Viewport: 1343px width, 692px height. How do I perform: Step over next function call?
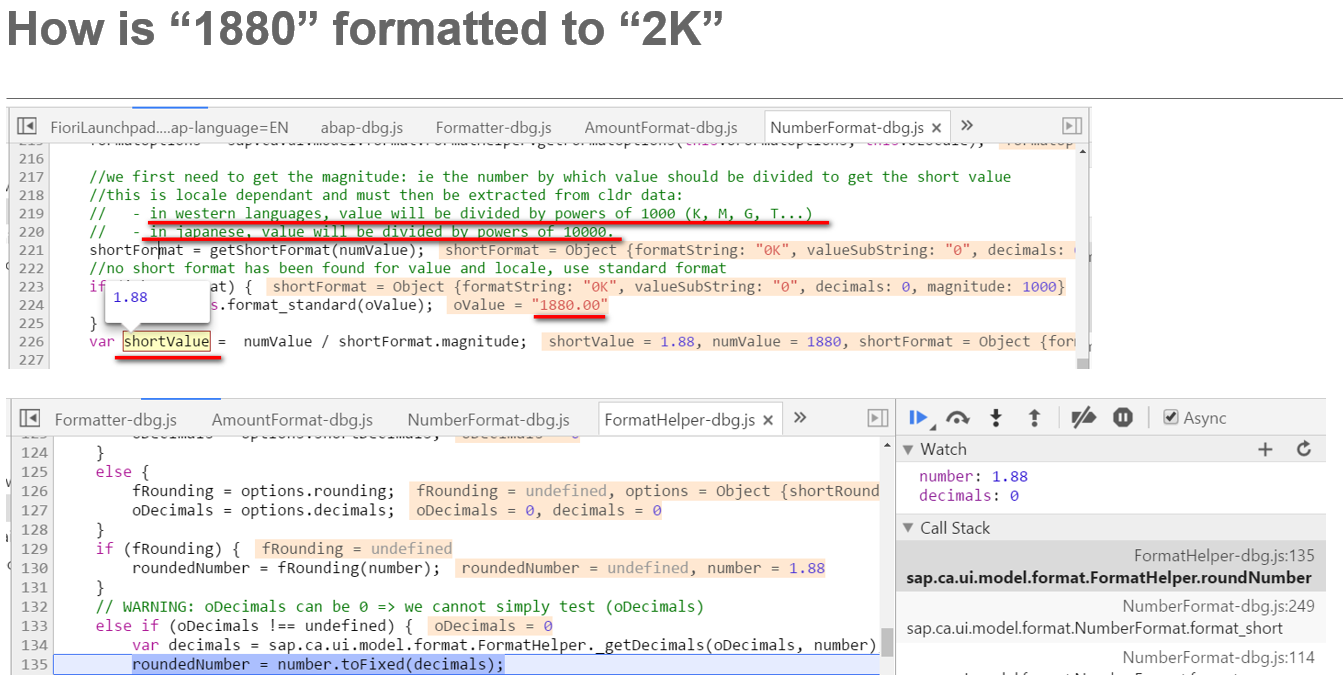958,418
